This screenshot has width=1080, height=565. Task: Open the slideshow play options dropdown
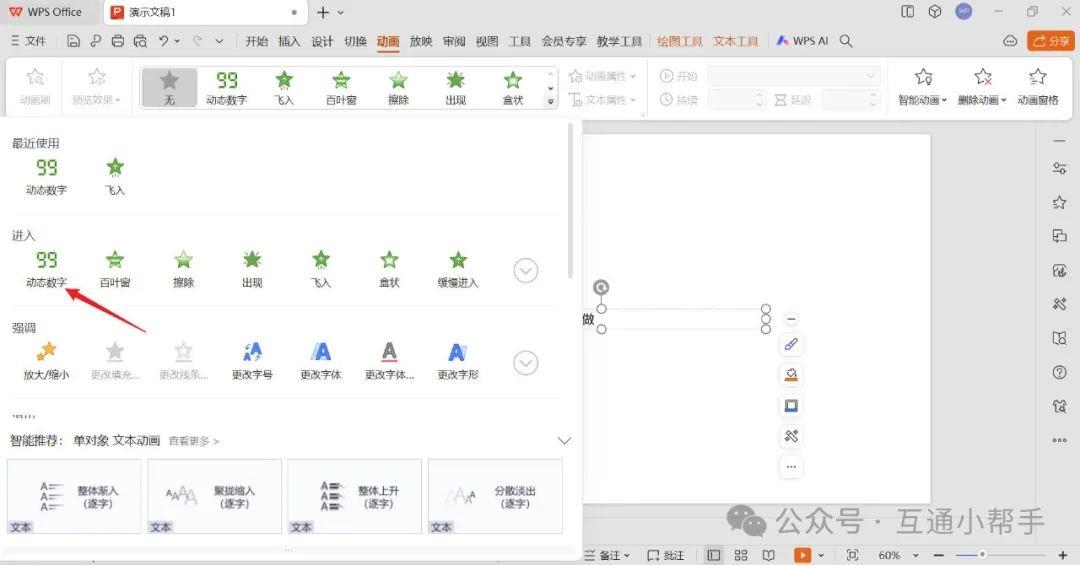(821, 555)
